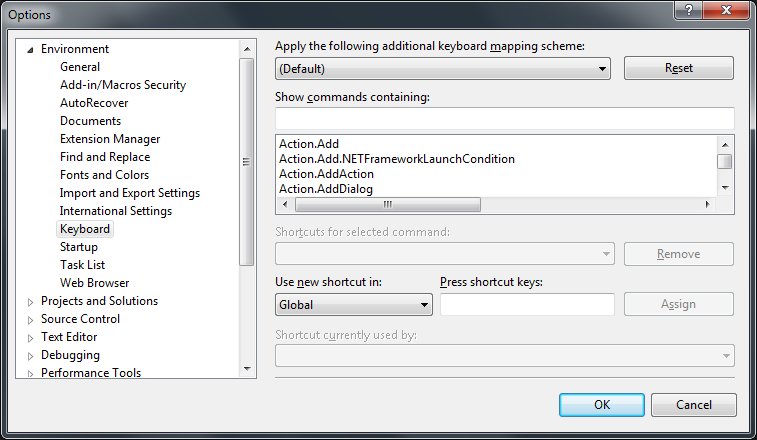Expand the Projects and Solutions node
Viewport: 757px width, 440px height.
click(30, 301)
